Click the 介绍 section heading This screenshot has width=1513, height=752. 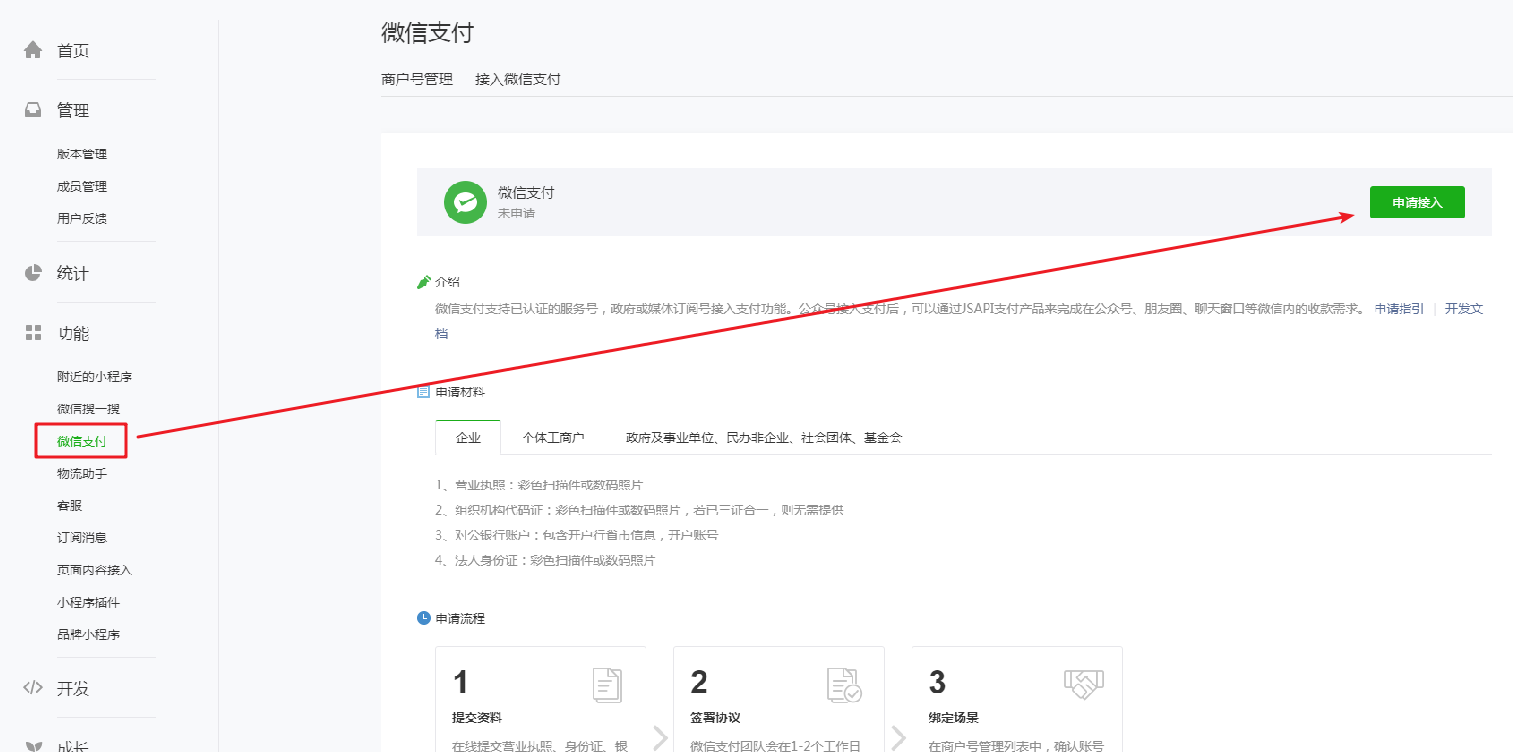447,282
